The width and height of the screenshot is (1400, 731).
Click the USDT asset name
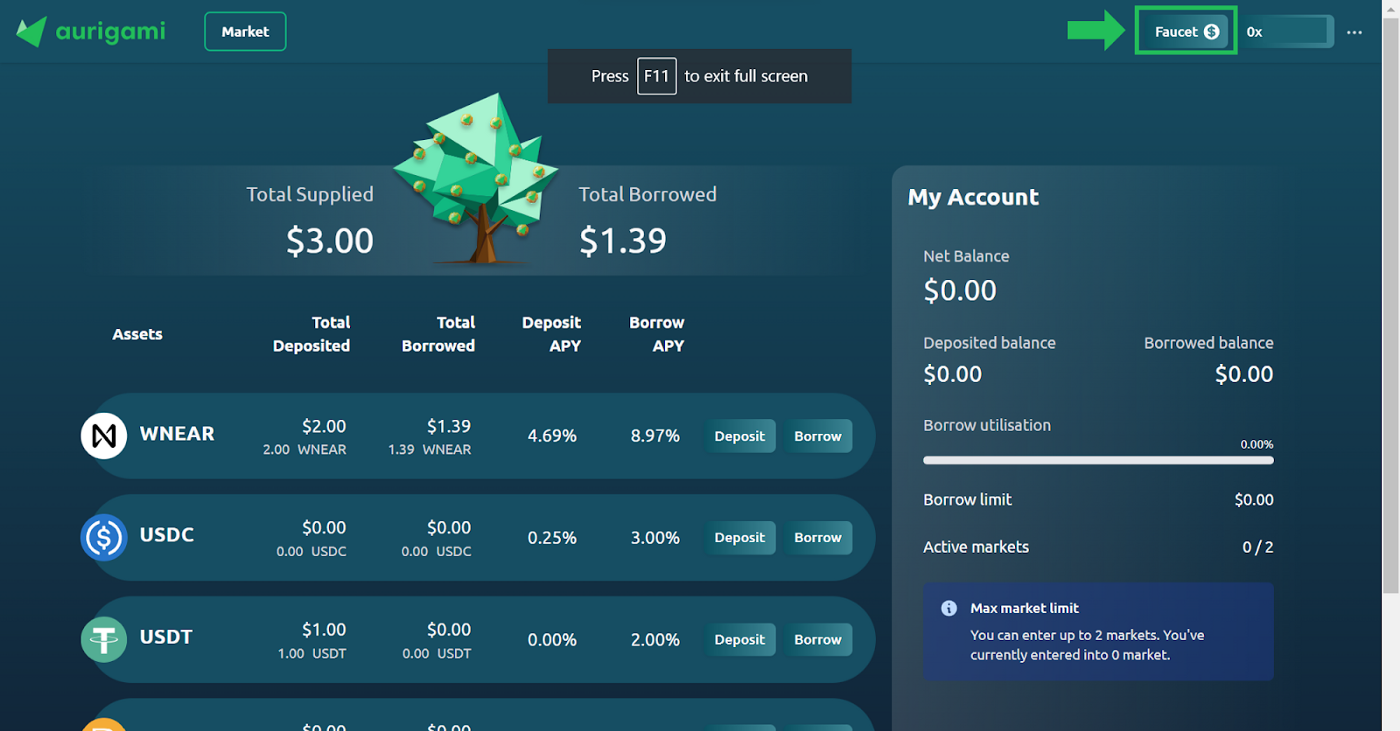[166, 637]
